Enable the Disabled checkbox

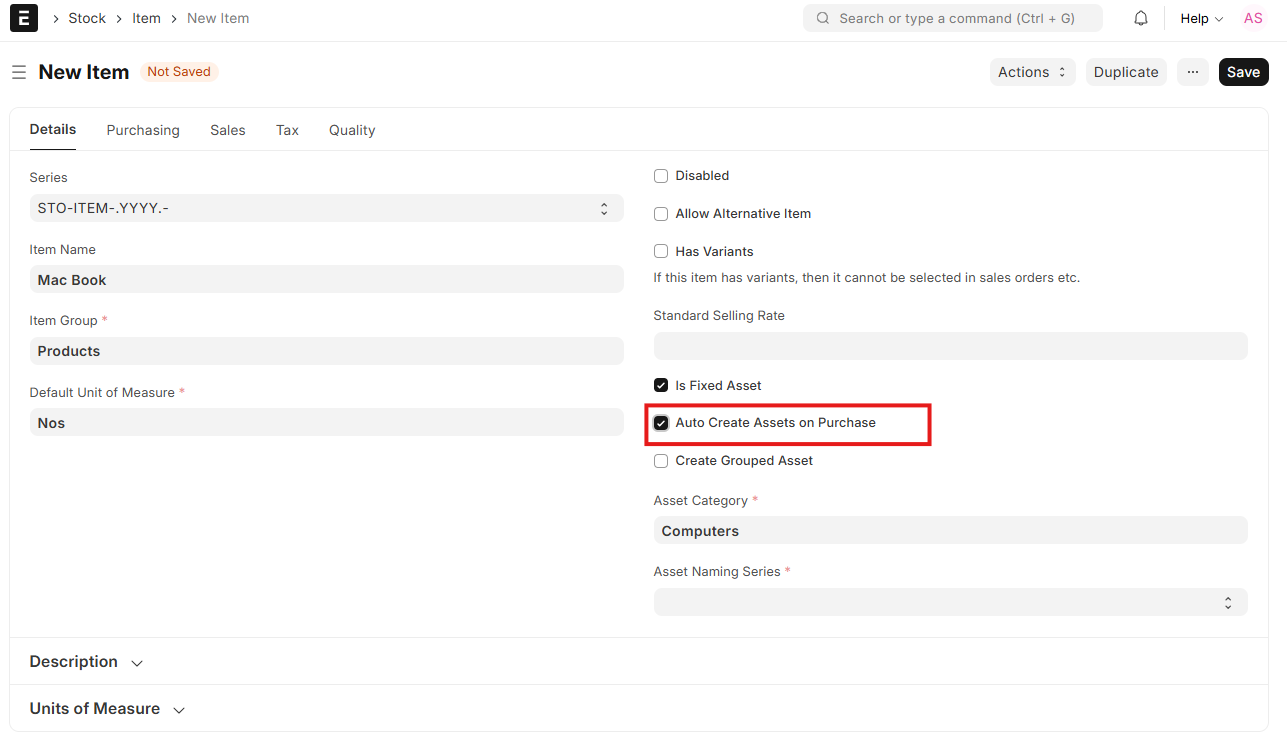pos(661,176)
